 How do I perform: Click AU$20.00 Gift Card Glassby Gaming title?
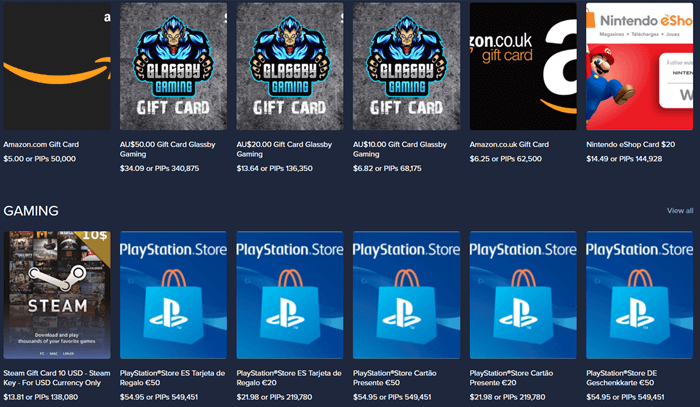[x=284, y=149]
